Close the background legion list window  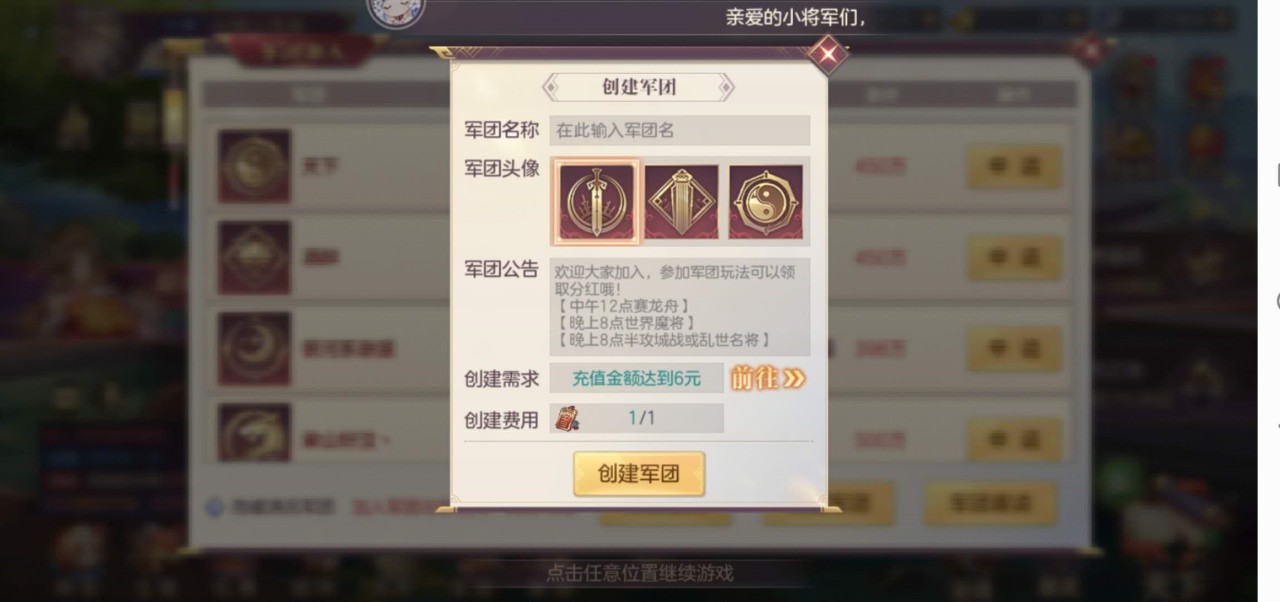point(1092,48)
